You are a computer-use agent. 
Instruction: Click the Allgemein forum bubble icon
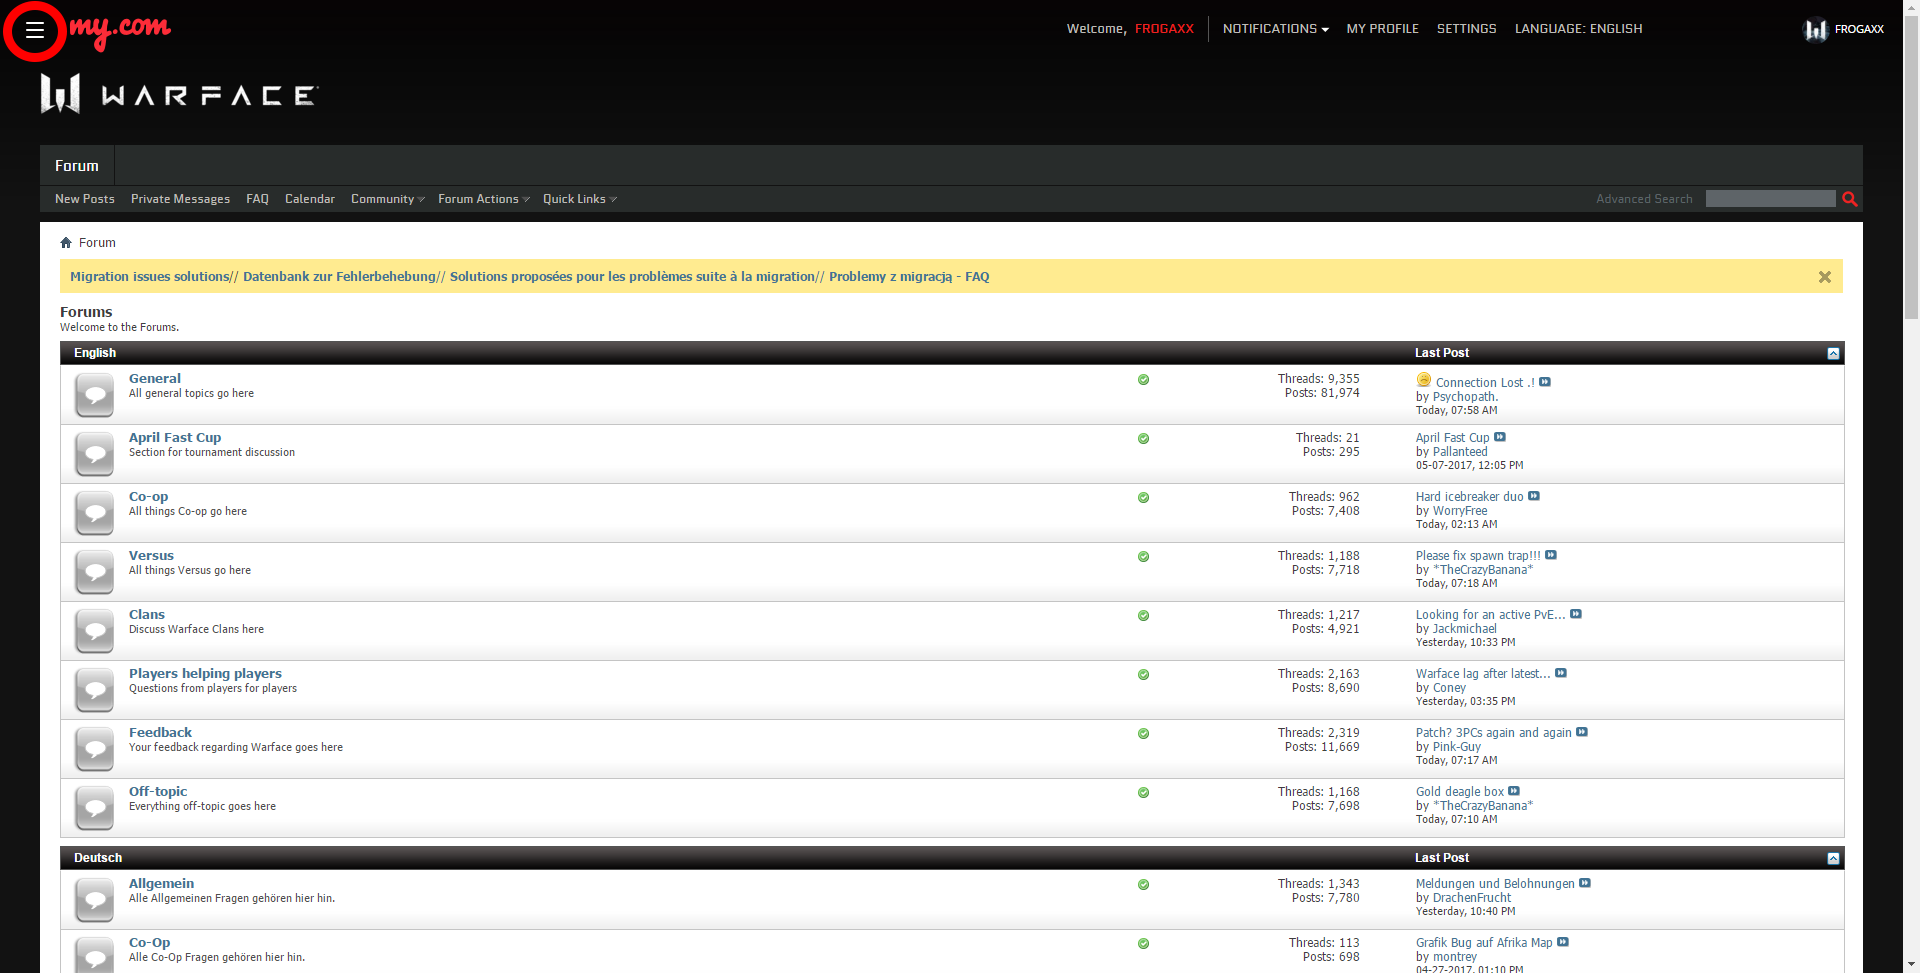pyautogui.click(x=95, y=900)
